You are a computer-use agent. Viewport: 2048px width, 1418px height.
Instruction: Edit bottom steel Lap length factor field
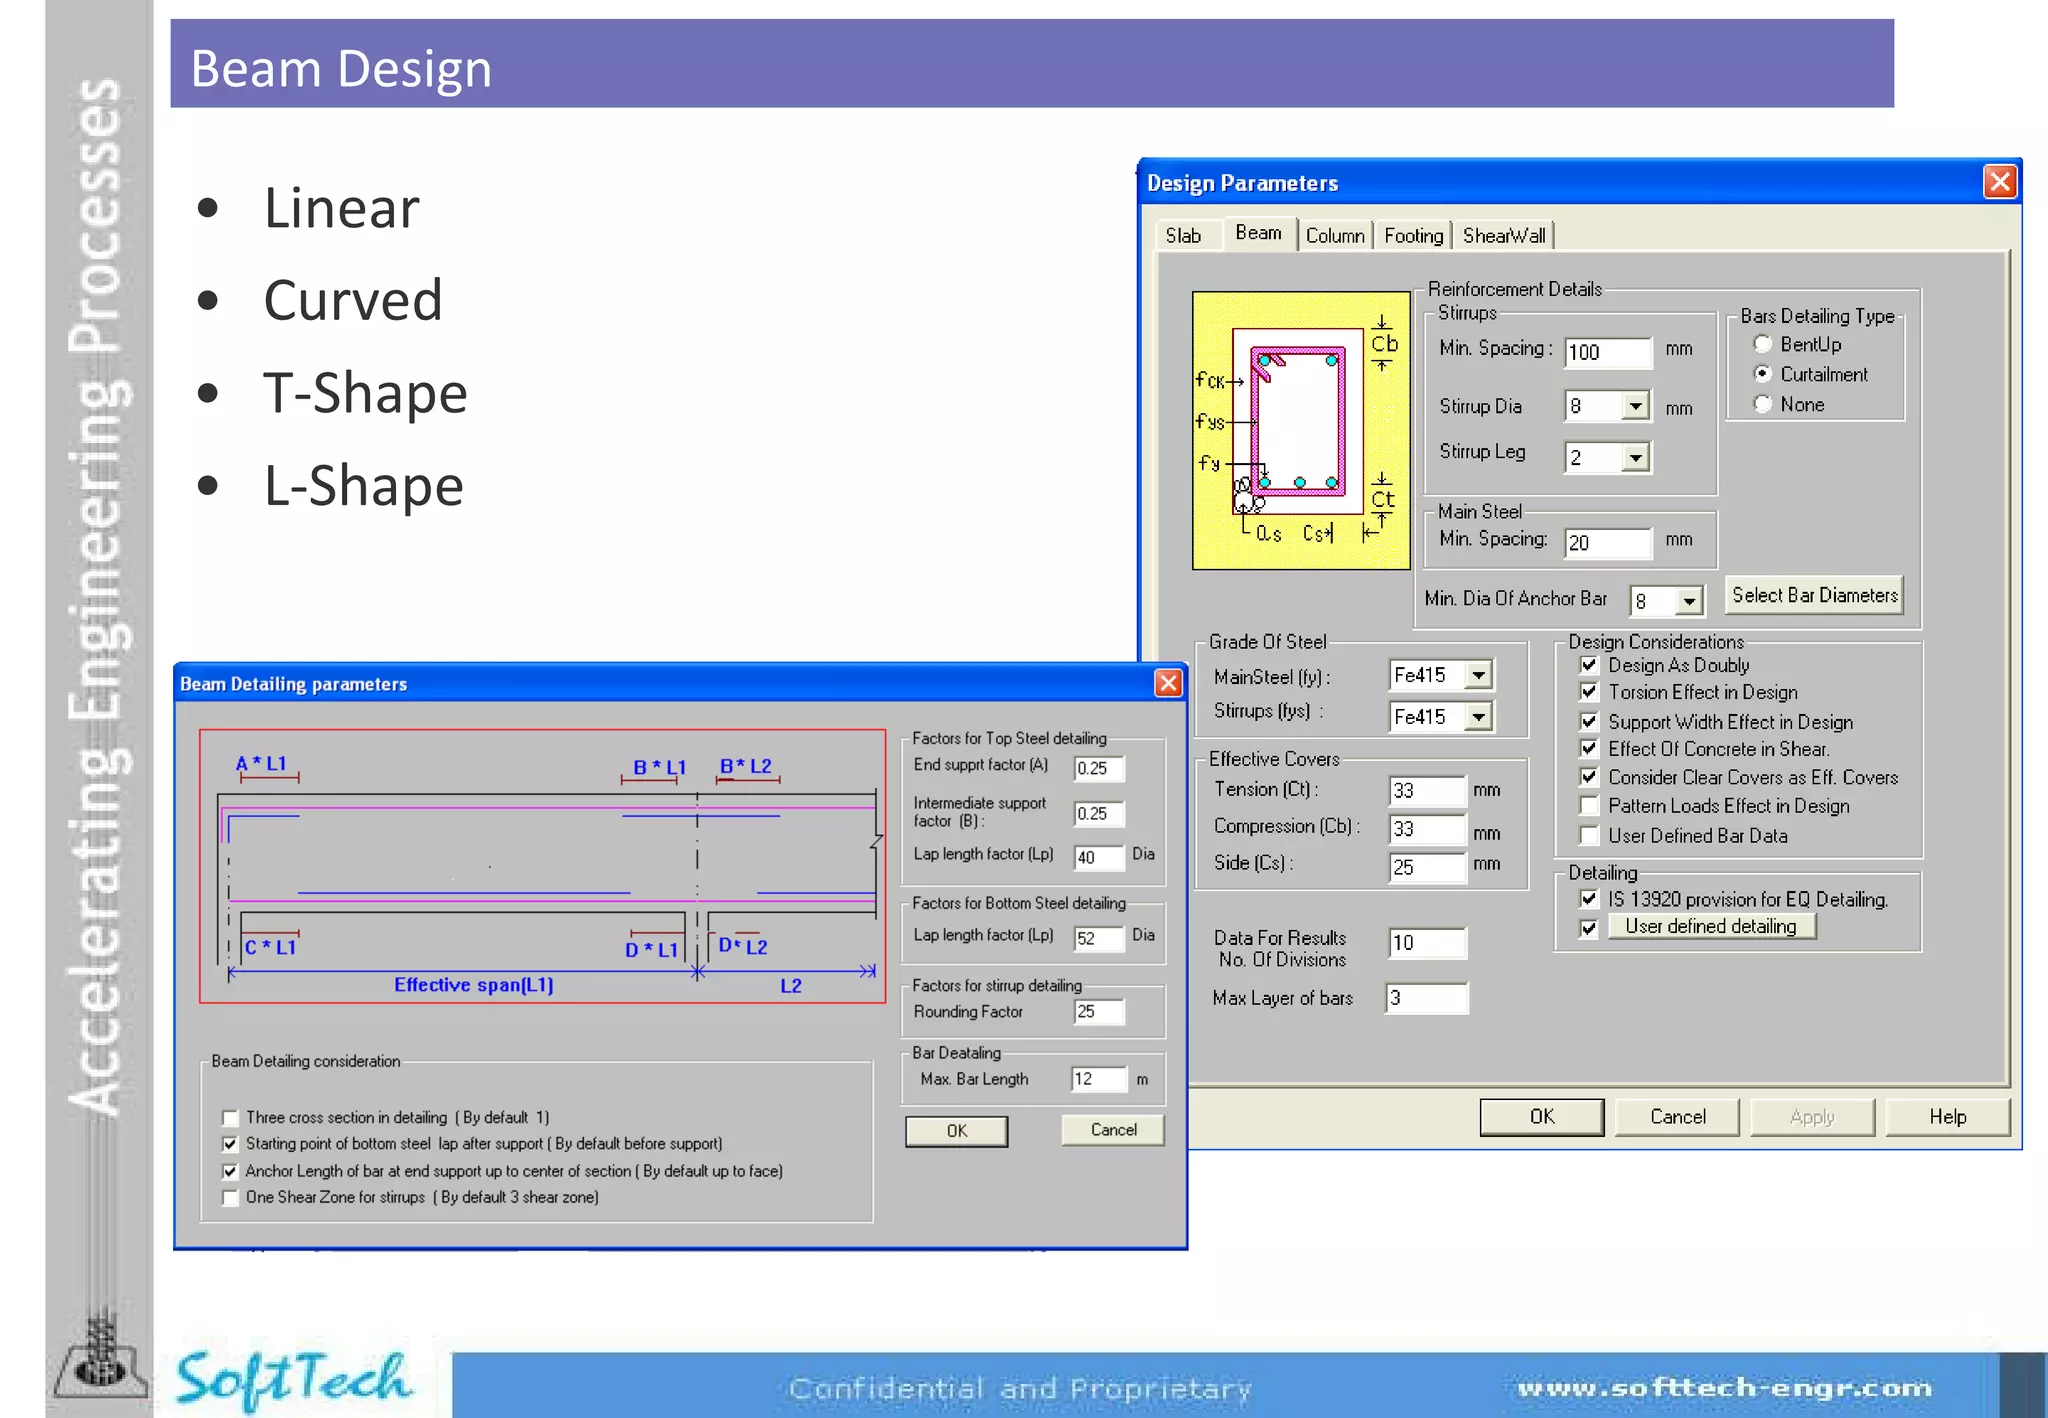click(1099, 939)
